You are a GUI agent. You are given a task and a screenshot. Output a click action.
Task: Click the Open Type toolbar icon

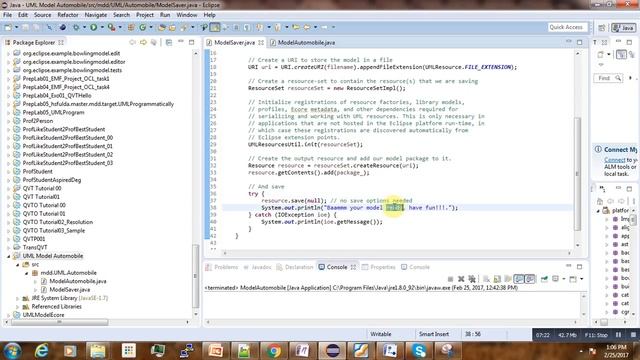pos(162,27)
